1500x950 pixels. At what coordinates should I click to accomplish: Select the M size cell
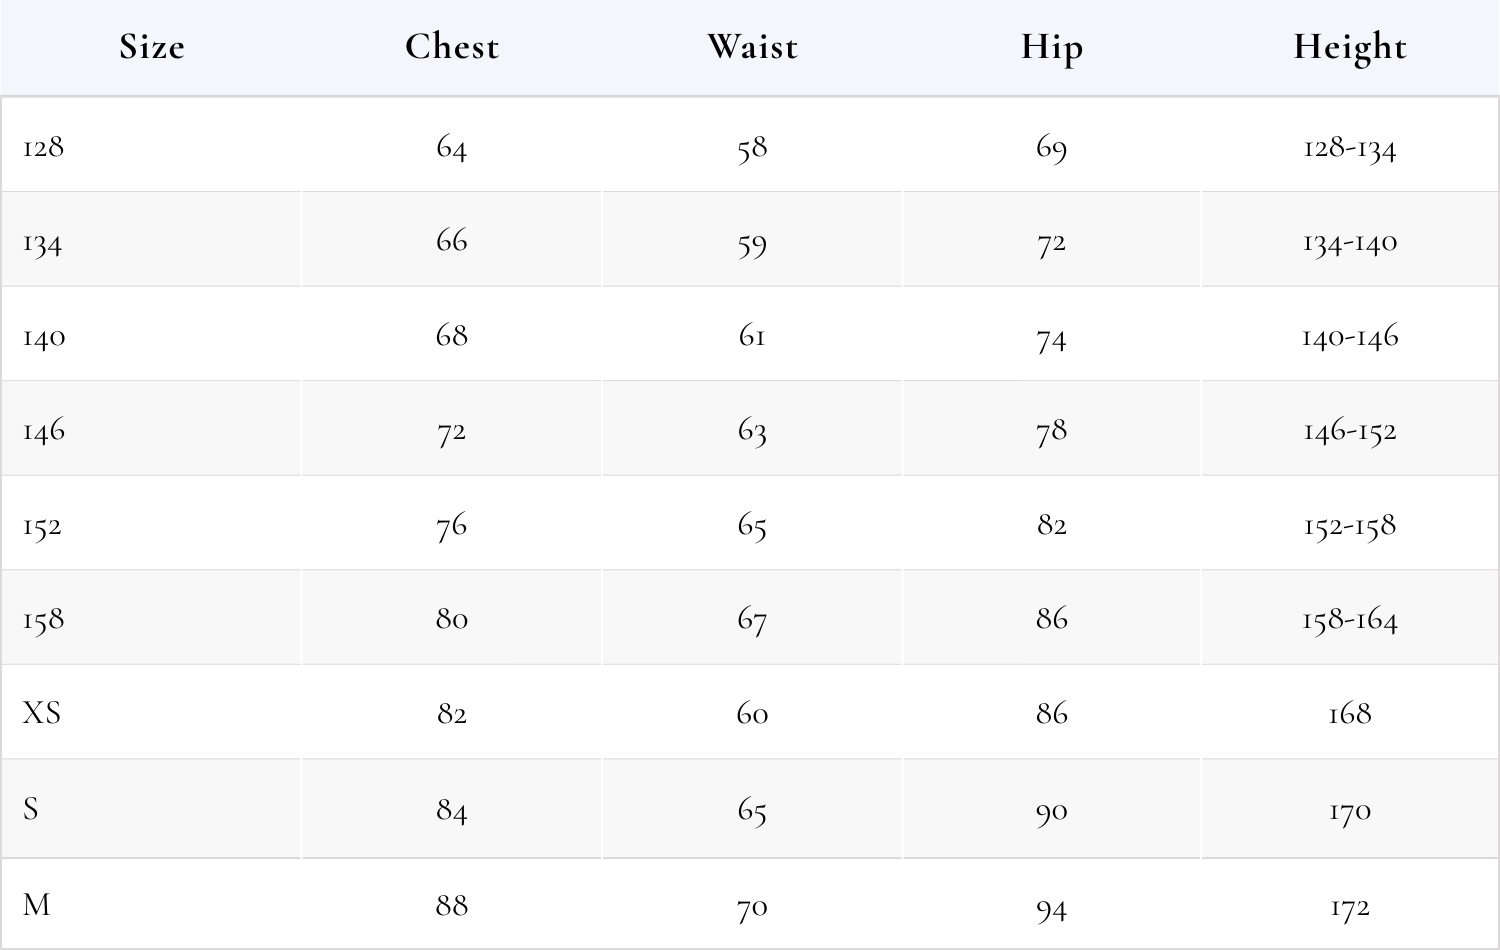point(36,905)
